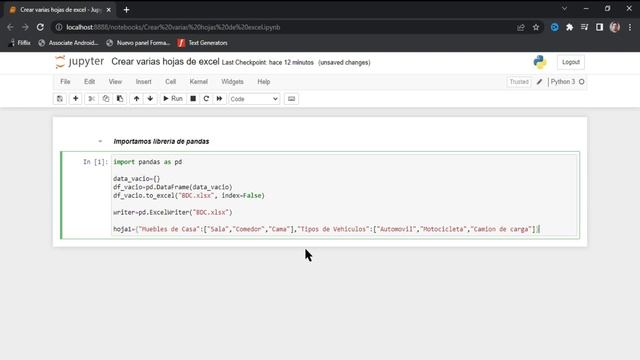This screenshot has width=640, height=360.
Task: Open the Extensions puzzle icon
Action: pyautogui.click(x=569, y=27)
